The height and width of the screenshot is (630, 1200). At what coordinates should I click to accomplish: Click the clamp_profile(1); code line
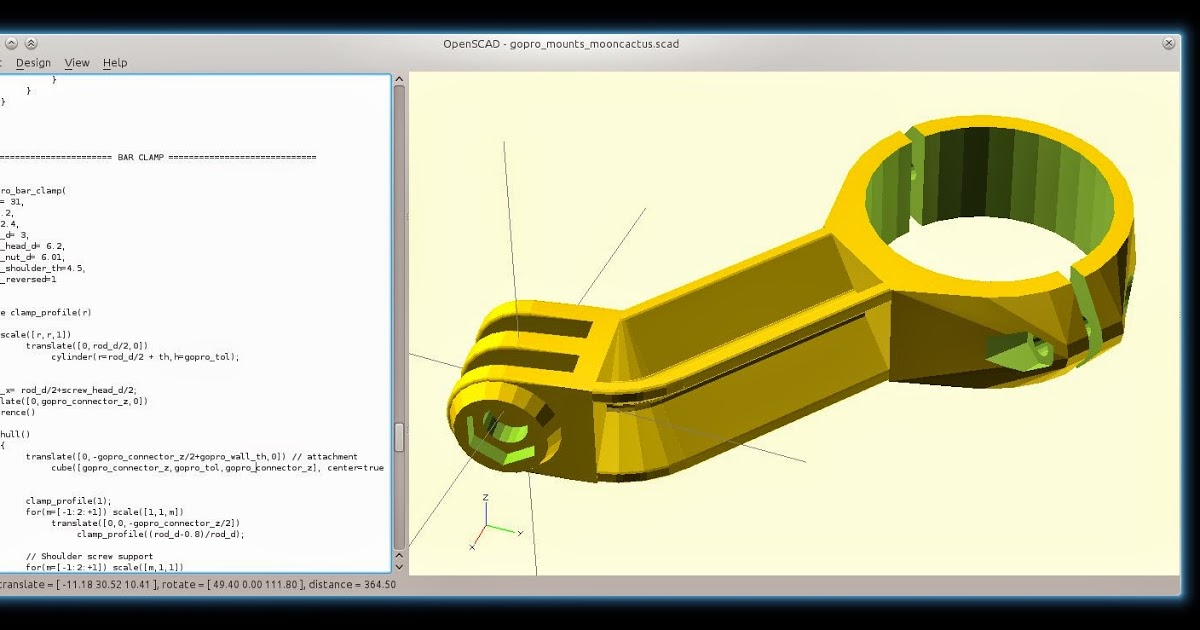pyautogui.click(x=68, y=501)
